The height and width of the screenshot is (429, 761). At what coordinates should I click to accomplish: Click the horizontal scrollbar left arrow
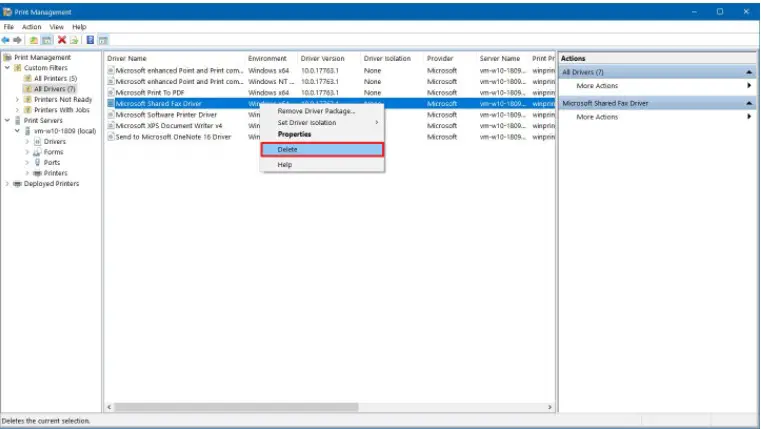click(x=109, y=407)
